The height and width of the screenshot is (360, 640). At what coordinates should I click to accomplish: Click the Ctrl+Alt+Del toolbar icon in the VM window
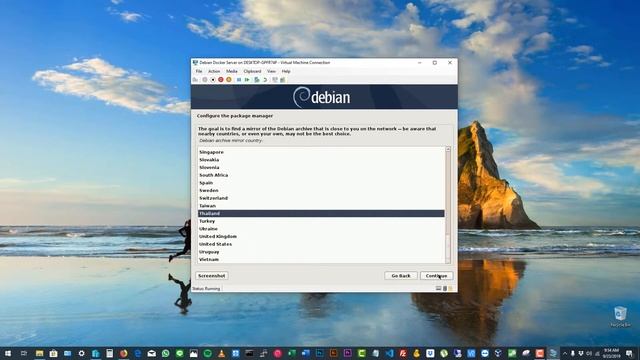195,80
